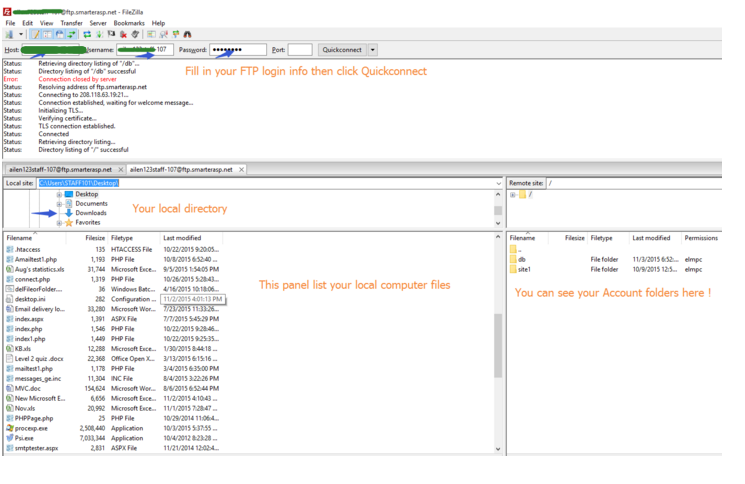Sort remote files by Filename column

(527, 238)
